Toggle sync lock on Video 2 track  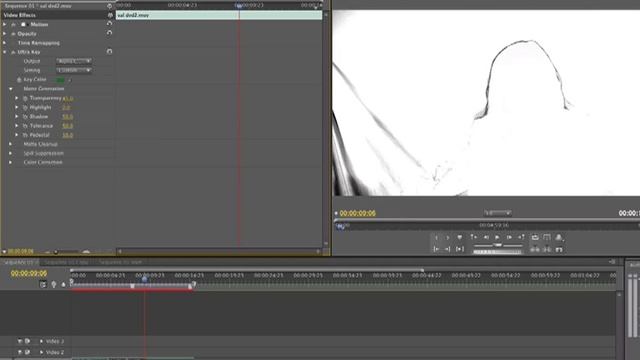tap(27, 352)
